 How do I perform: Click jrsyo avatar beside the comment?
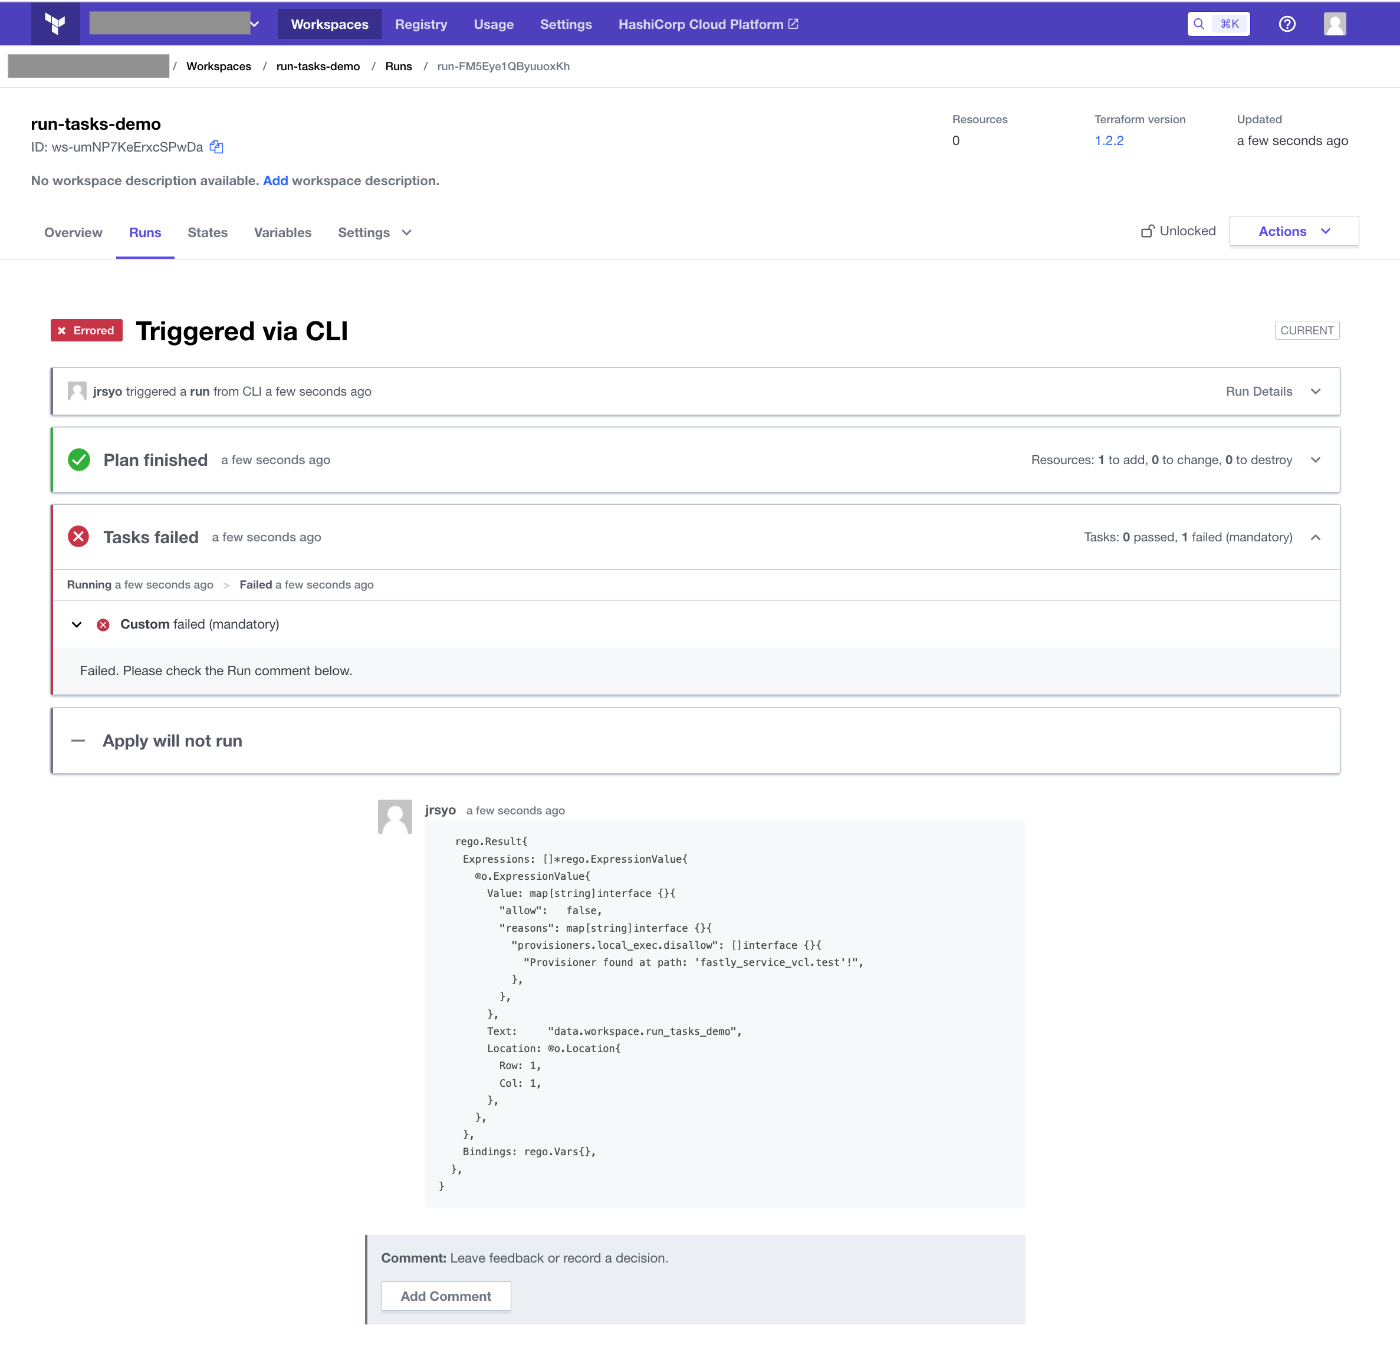395,816
